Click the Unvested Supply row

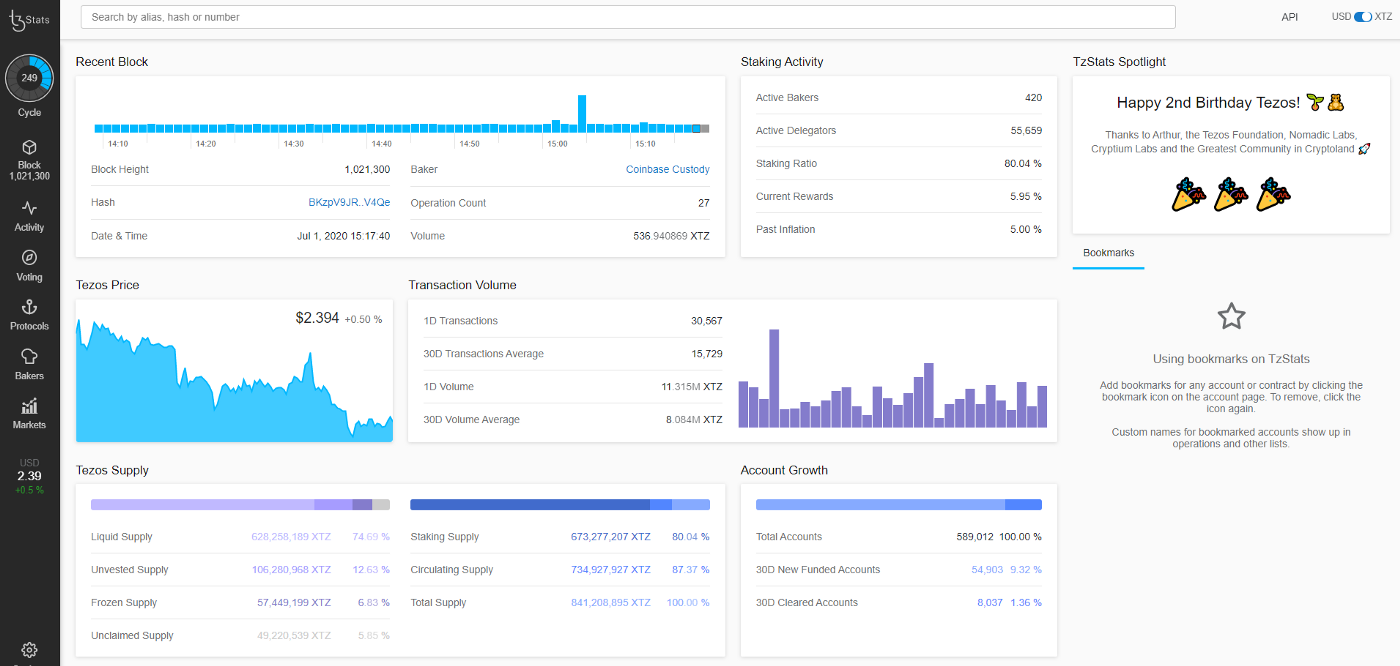240,570
